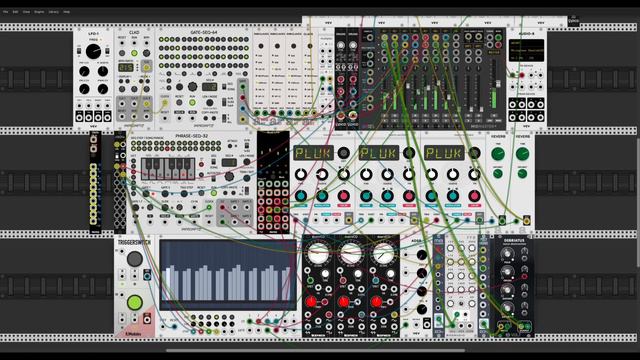Click the large gray button on TRIGGERSWITCH
Viewport: 640px width, 360px height.
tap(134, 259)
